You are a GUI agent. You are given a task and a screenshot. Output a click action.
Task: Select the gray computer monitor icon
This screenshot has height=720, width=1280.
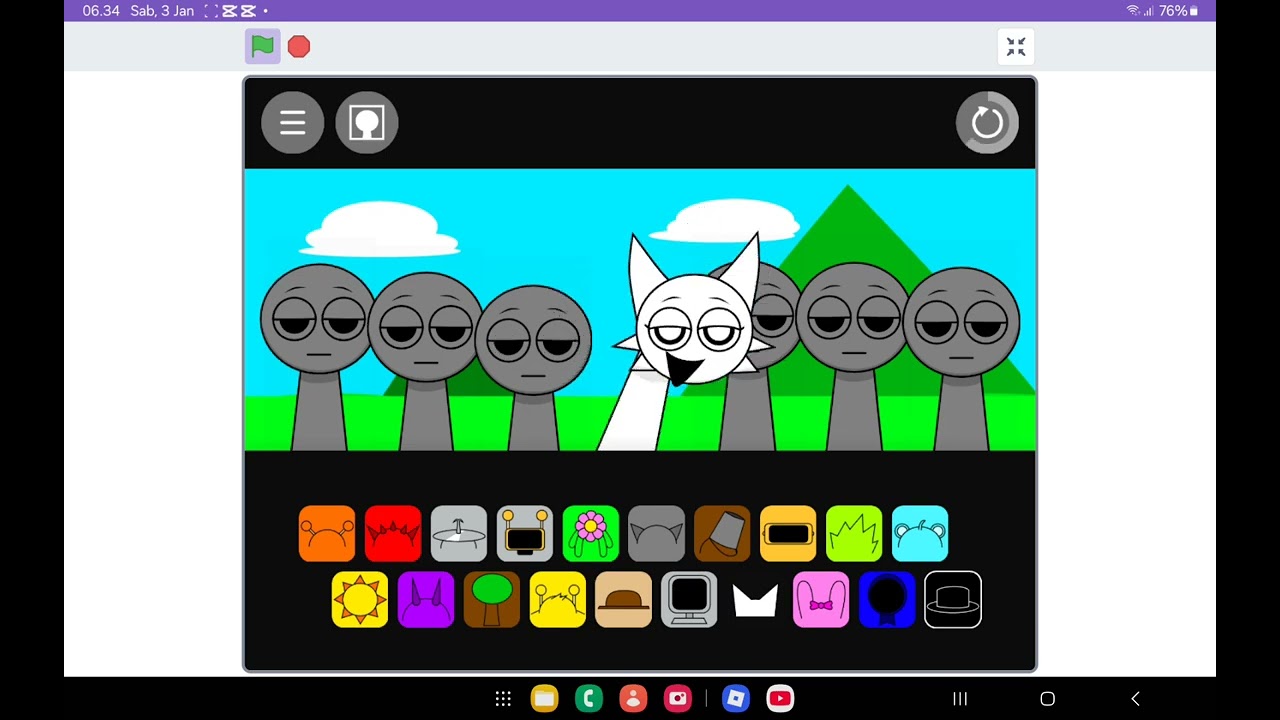[x=689, y=599]
